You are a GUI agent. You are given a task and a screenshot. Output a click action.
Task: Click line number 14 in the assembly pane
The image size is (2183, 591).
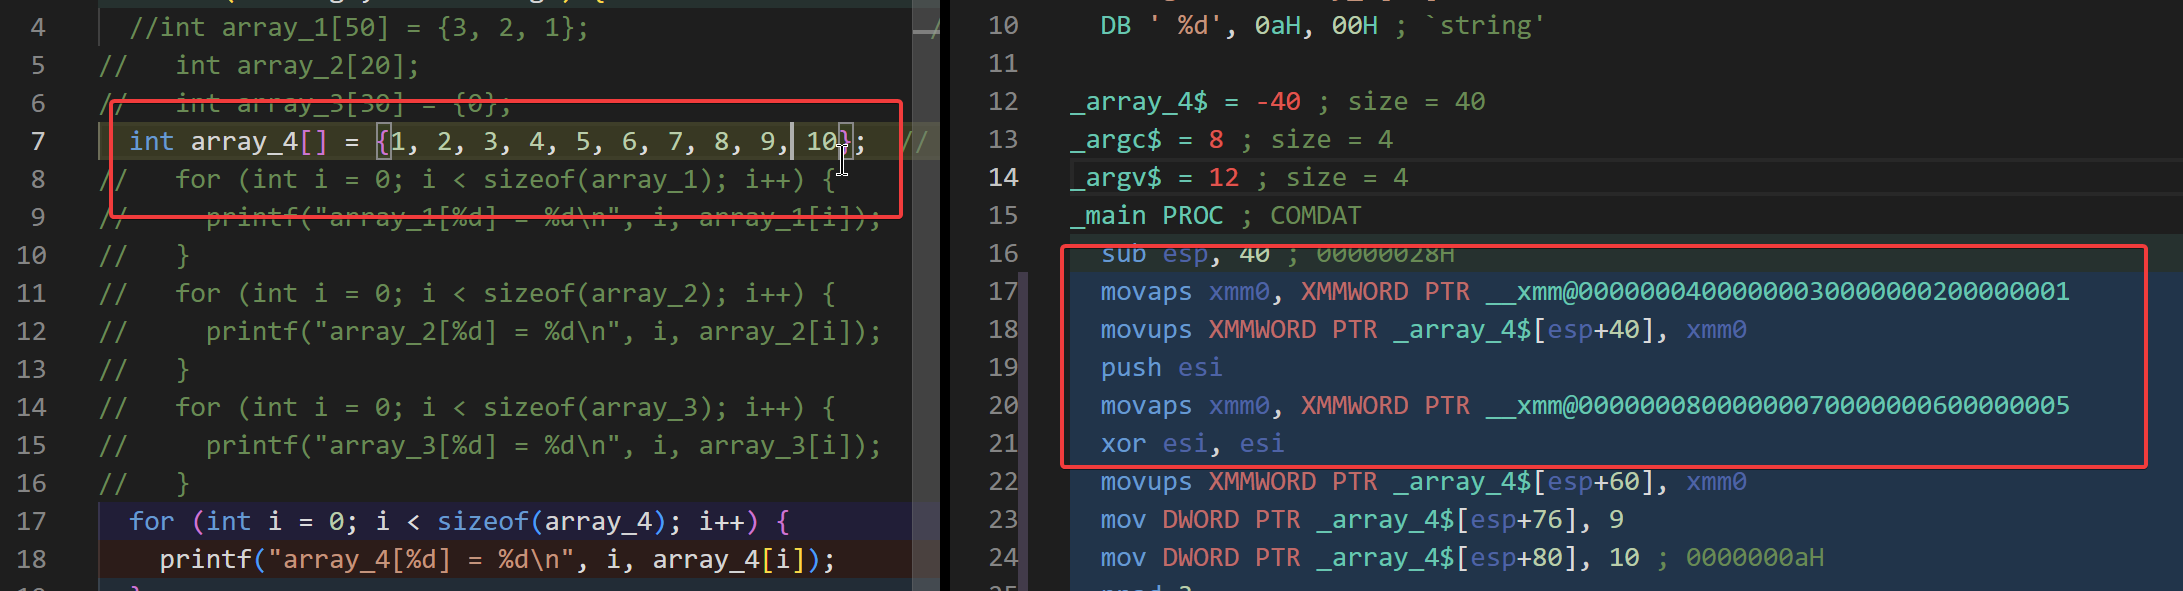(1003, 177)
